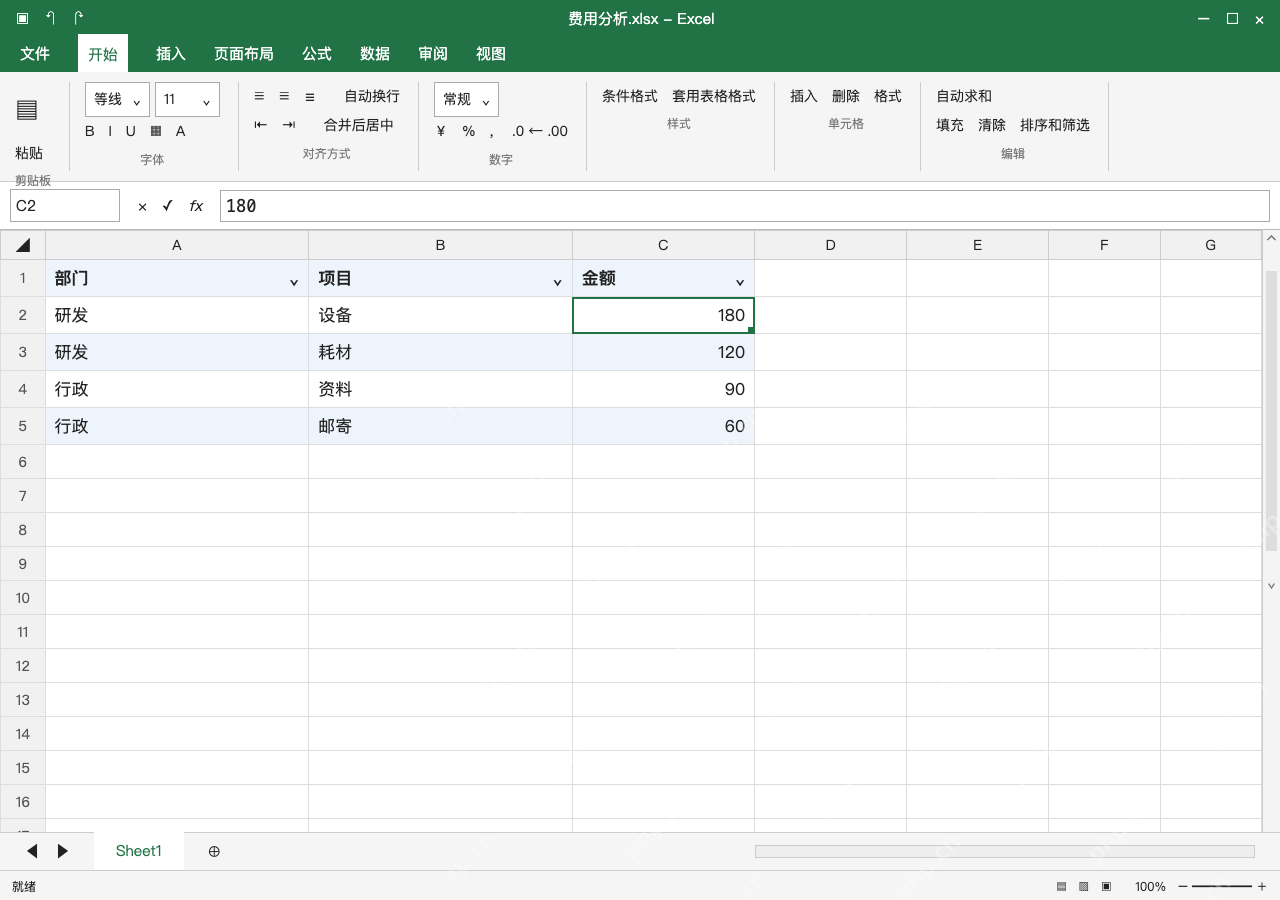Redo the last undone action
The width and height of the screenshot is (1280, 900).
(x=78, y=18)
